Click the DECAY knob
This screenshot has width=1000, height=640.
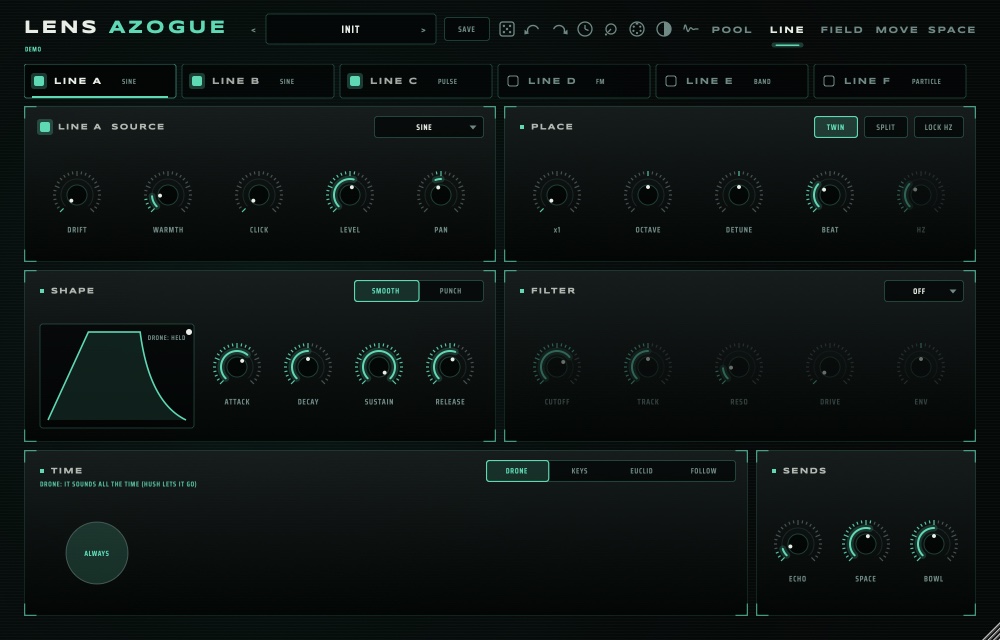click(308, 367)
